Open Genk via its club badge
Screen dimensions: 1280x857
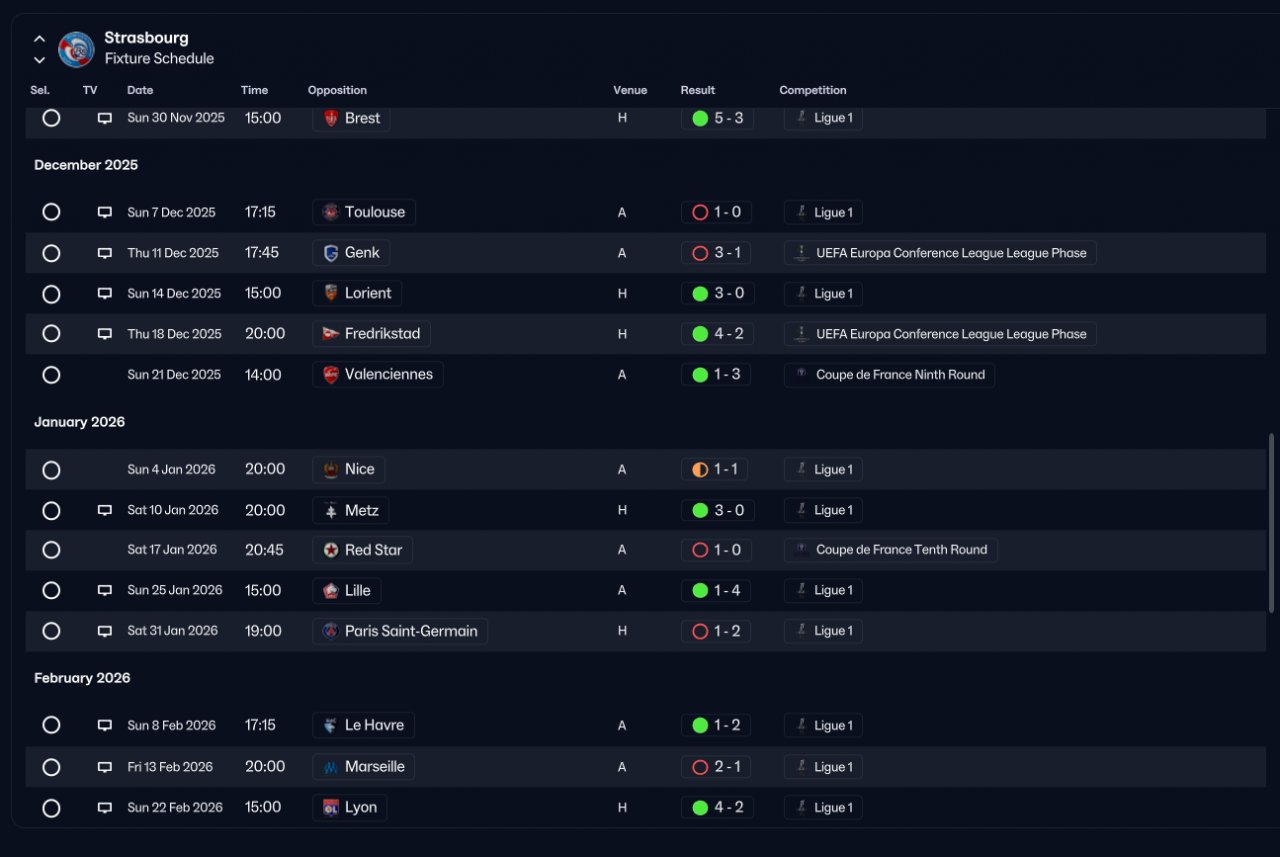click(x=331, y=253)
